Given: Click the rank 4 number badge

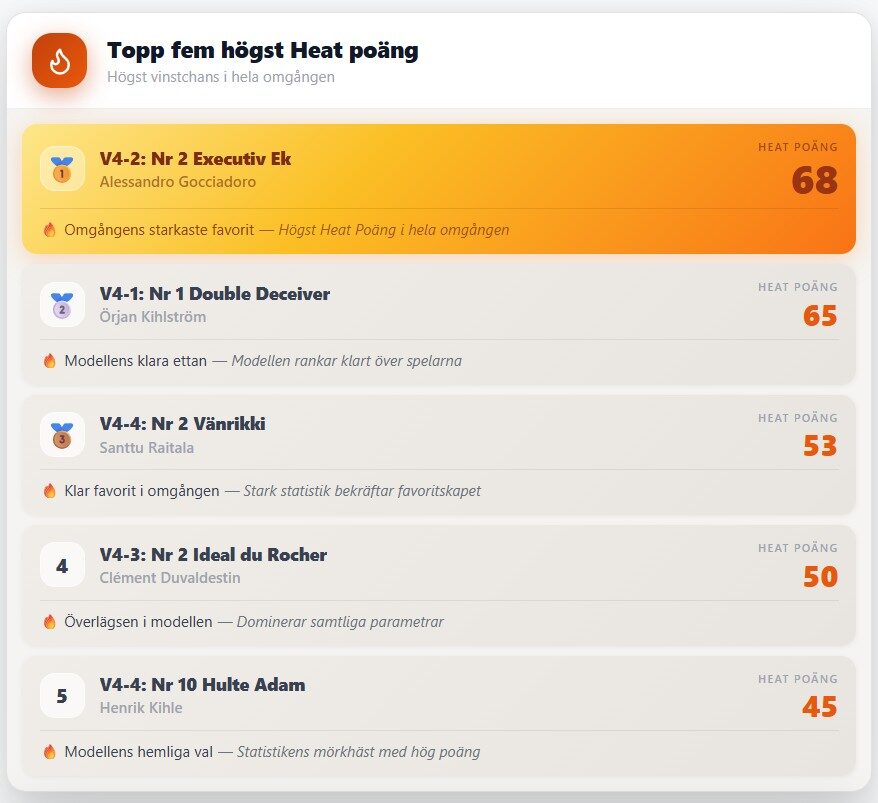Looking at the screenshot, I should pyautogui.click(x=62, y=565).
